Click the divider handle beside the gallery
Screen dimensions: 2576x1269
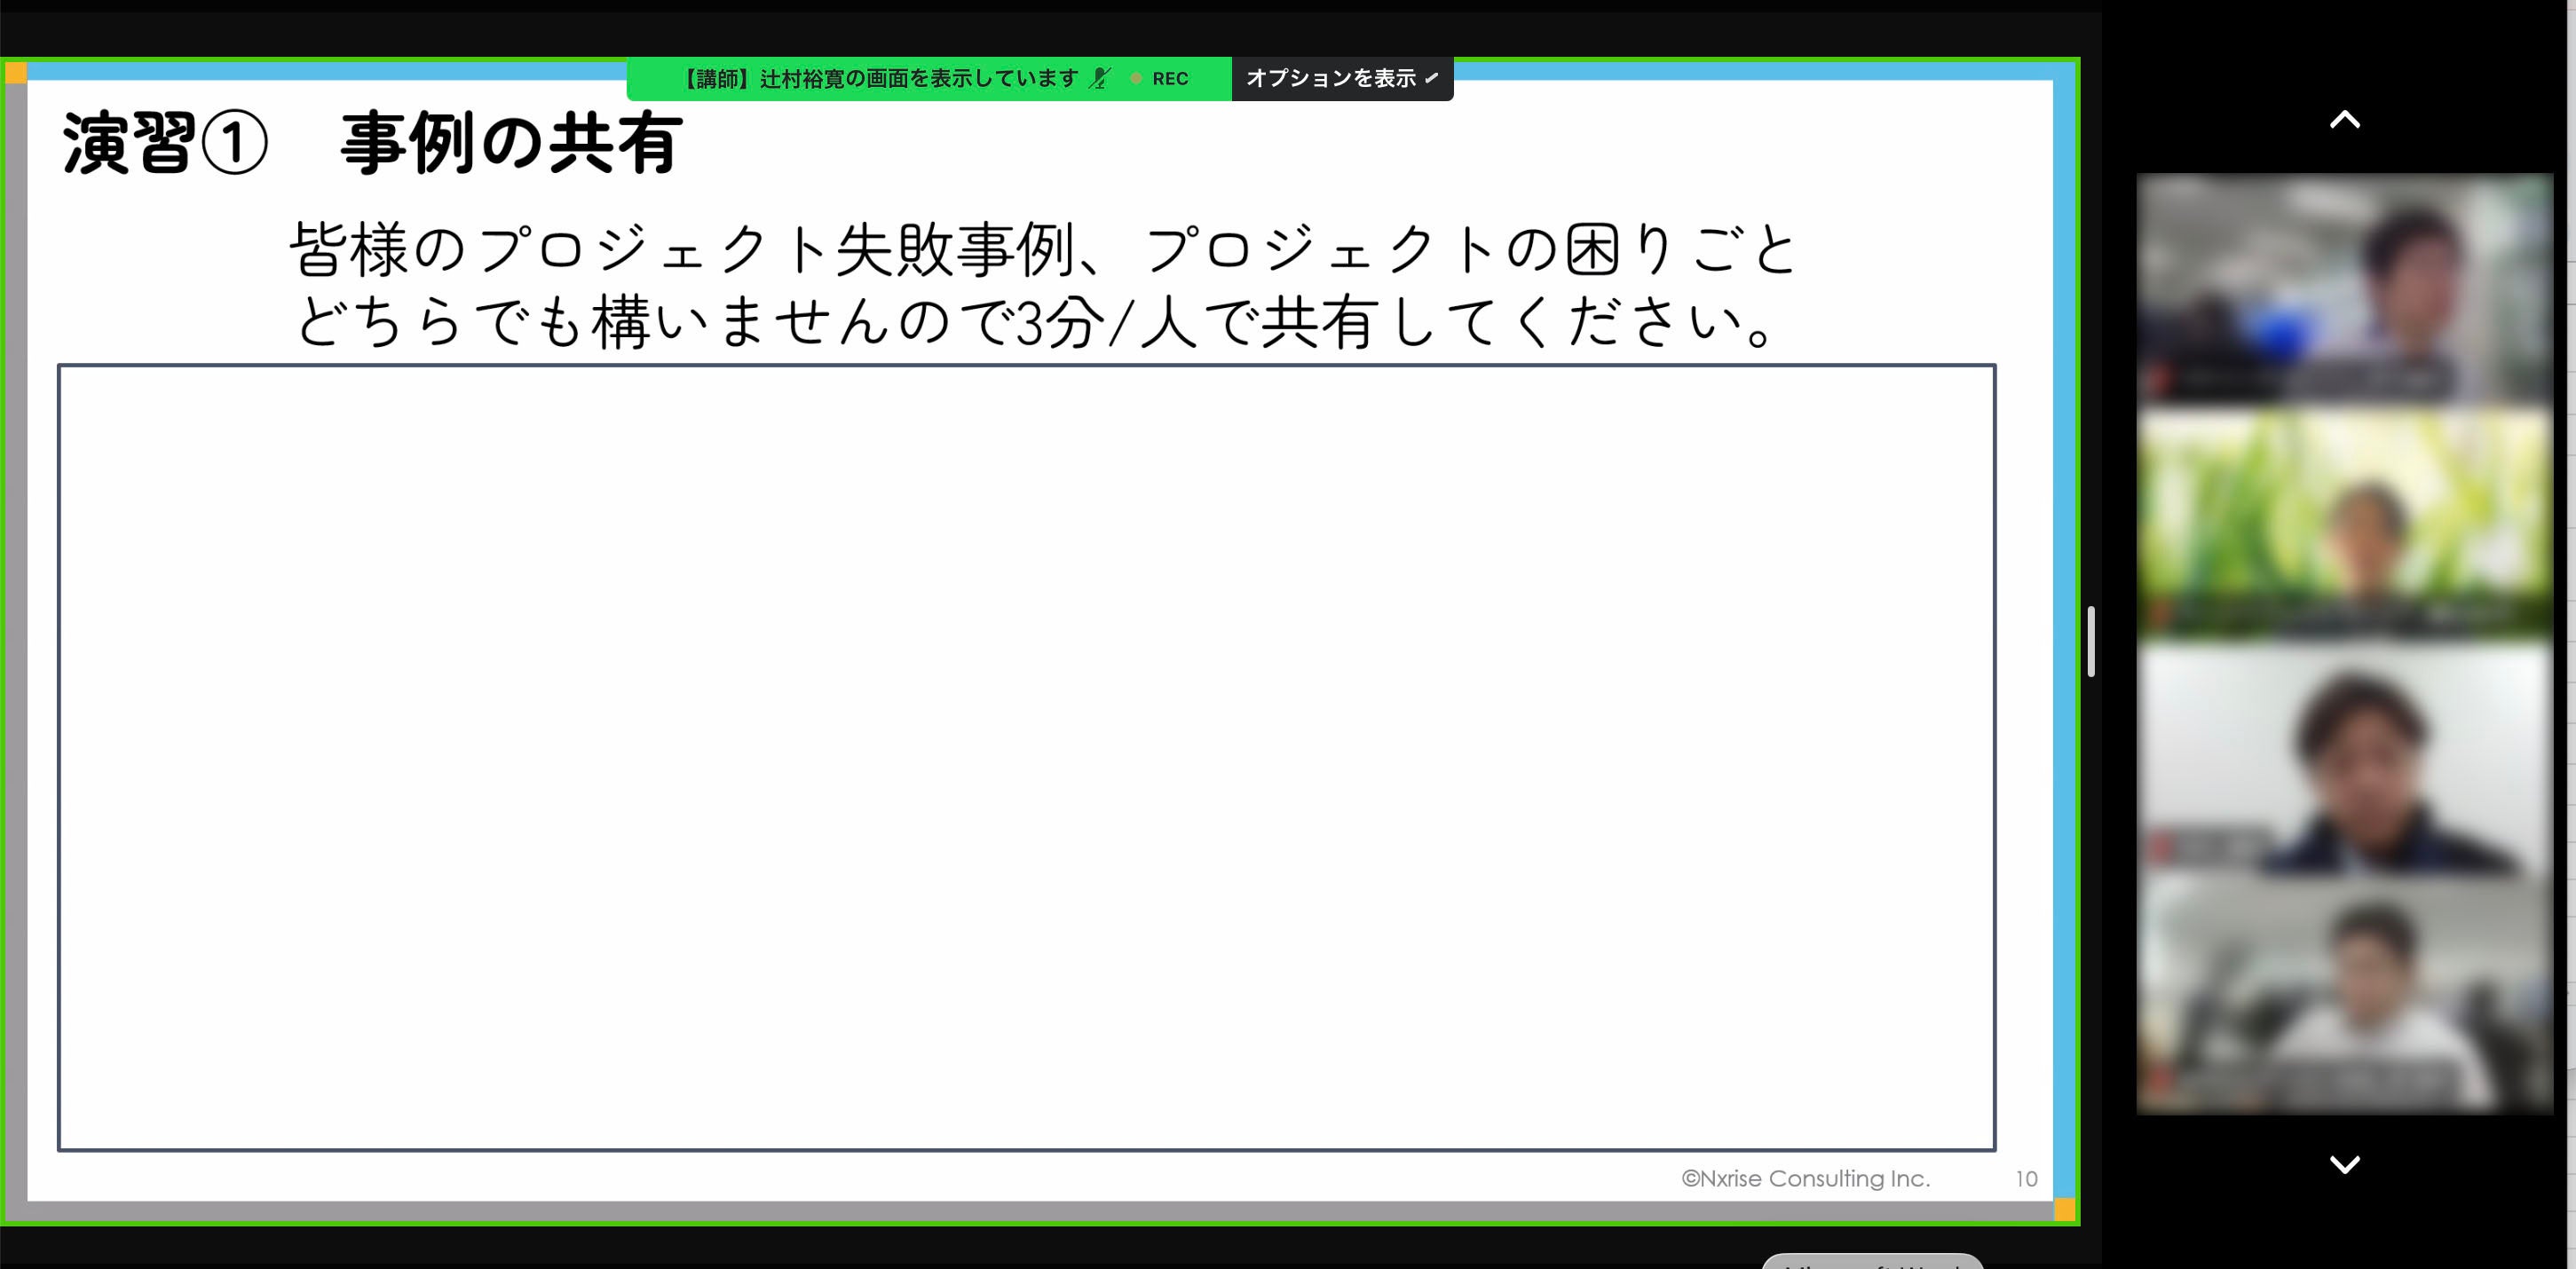point(2091,641)
